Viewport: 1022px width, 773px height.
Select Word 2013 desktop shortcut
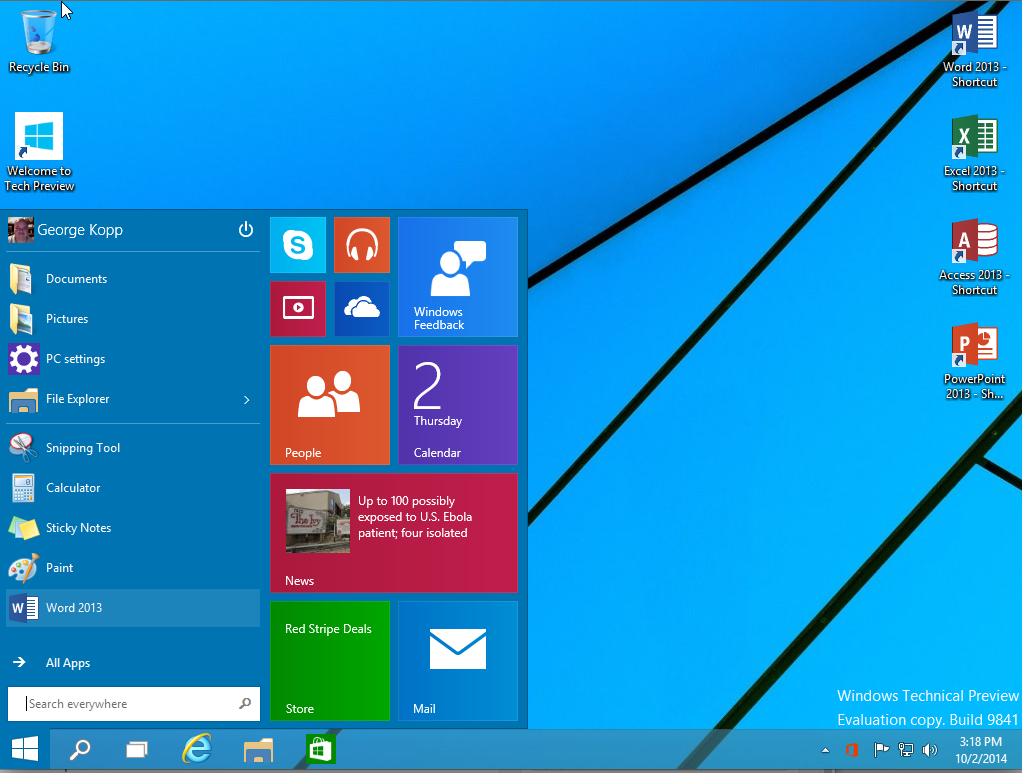974,50
